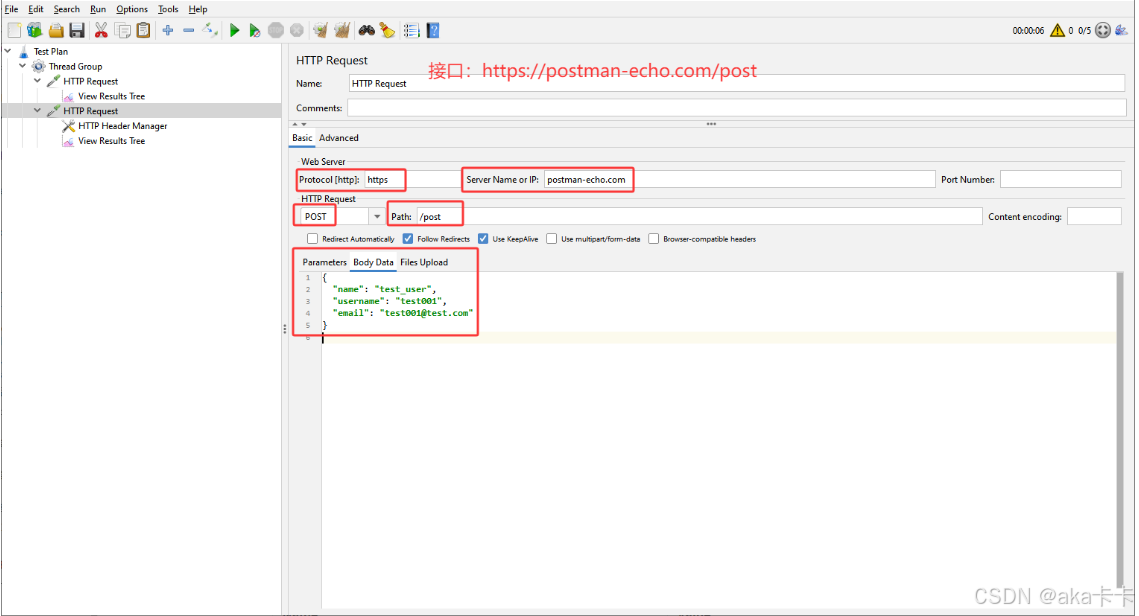Open the POST method dropdown arrow
The image size is (1139, 616).
point(376,216)
